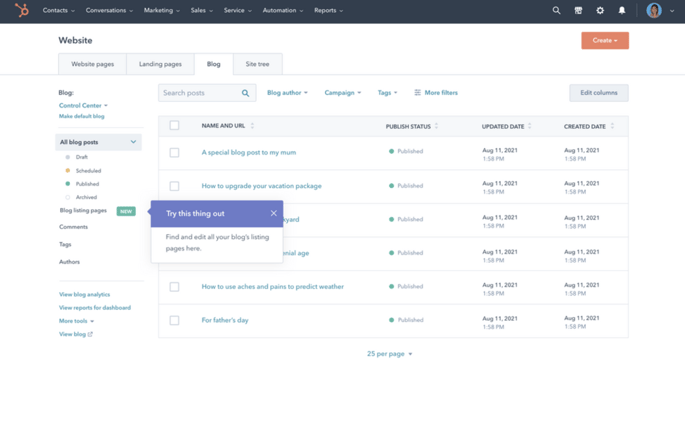Open notifications bell icon
Image resolution: width=685 pixels, height=430 pixels.
[621, 11]
